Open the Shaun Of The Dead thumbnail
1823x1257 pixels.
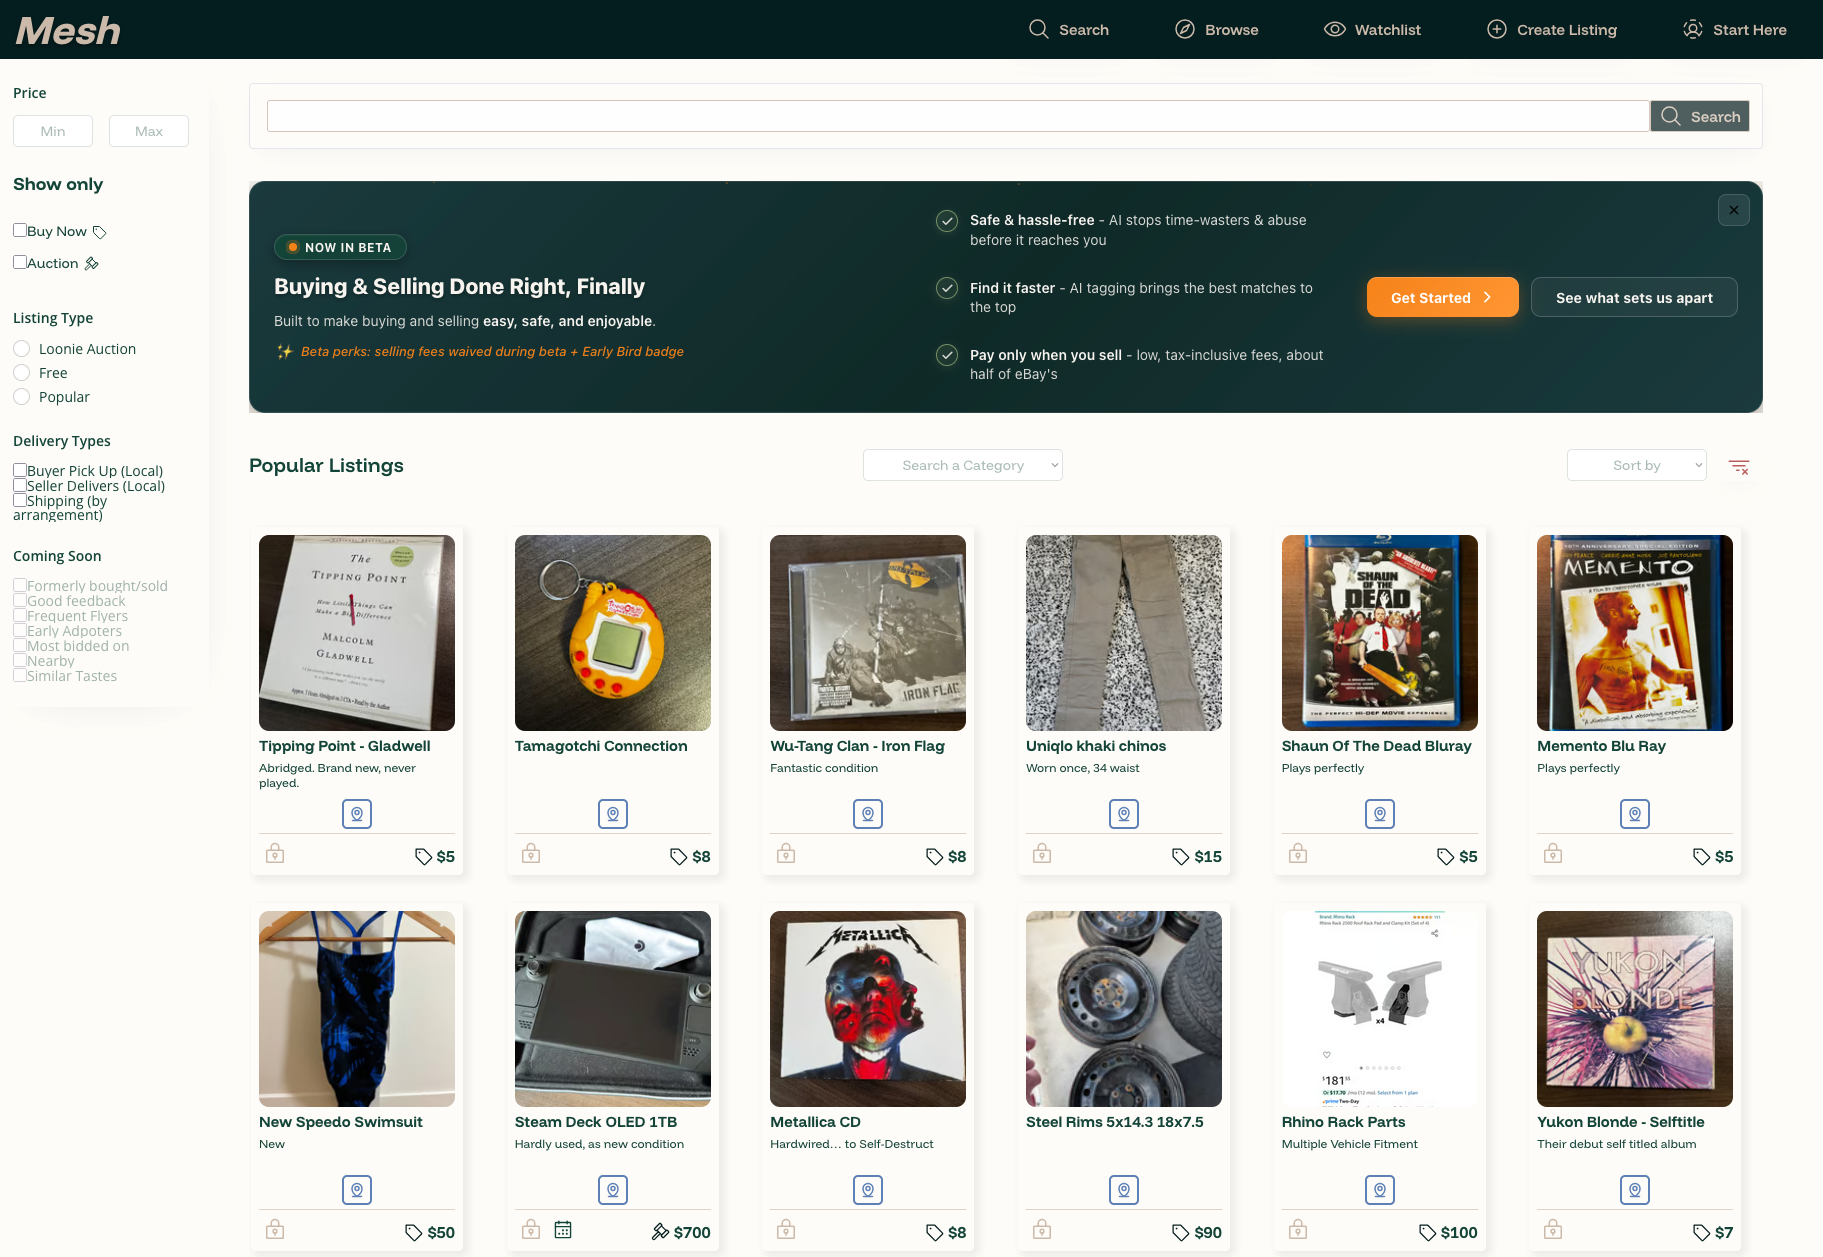(x=1380, y=633)
